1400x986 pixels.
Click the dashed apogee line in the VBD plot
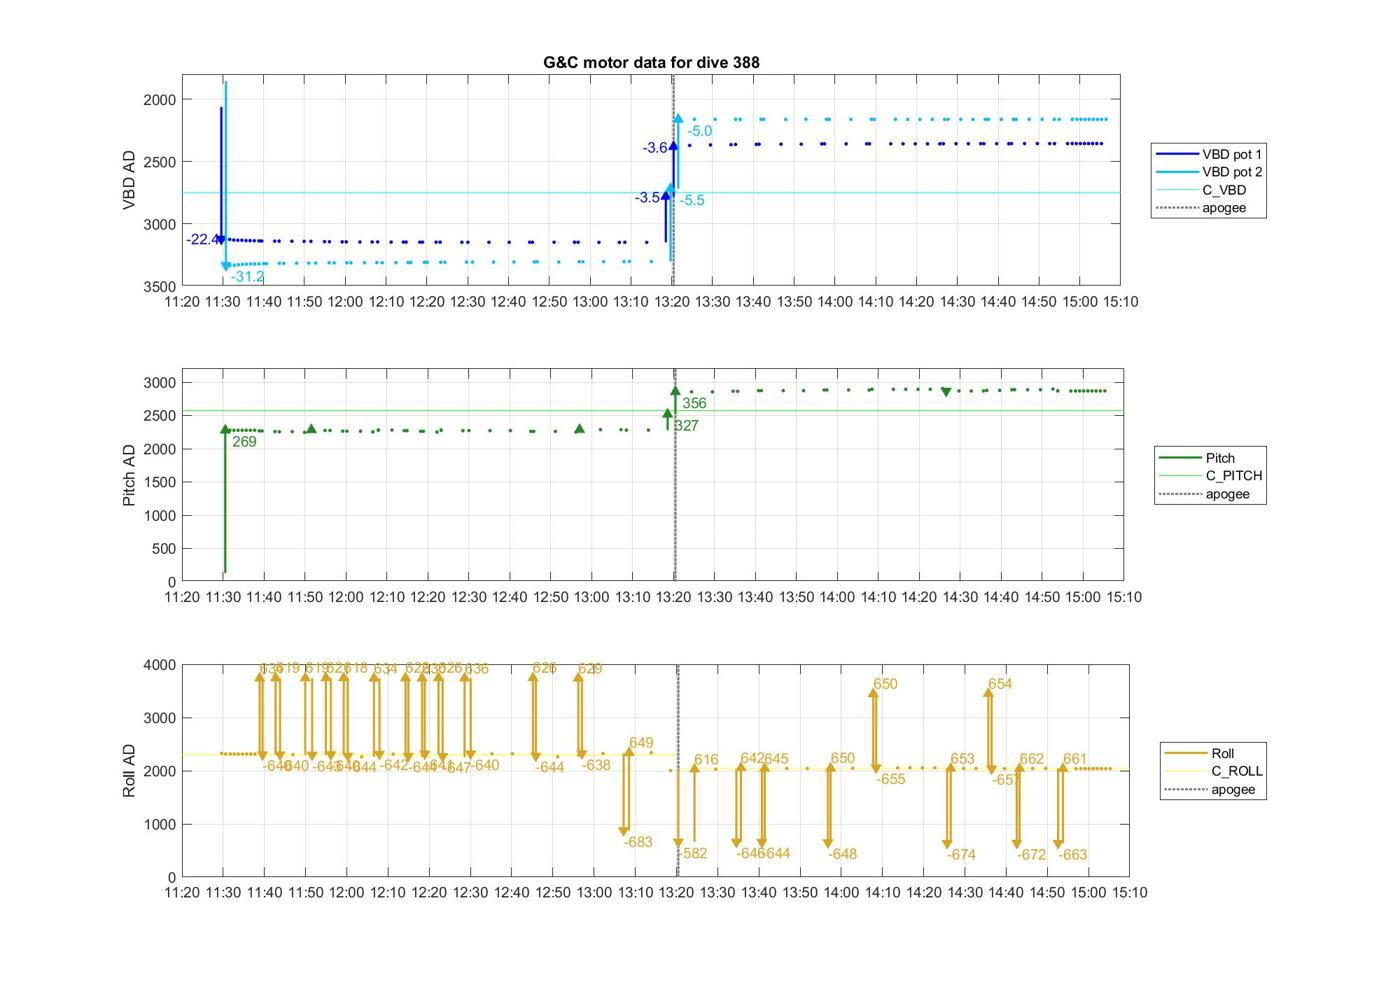[x=672, y=180]
